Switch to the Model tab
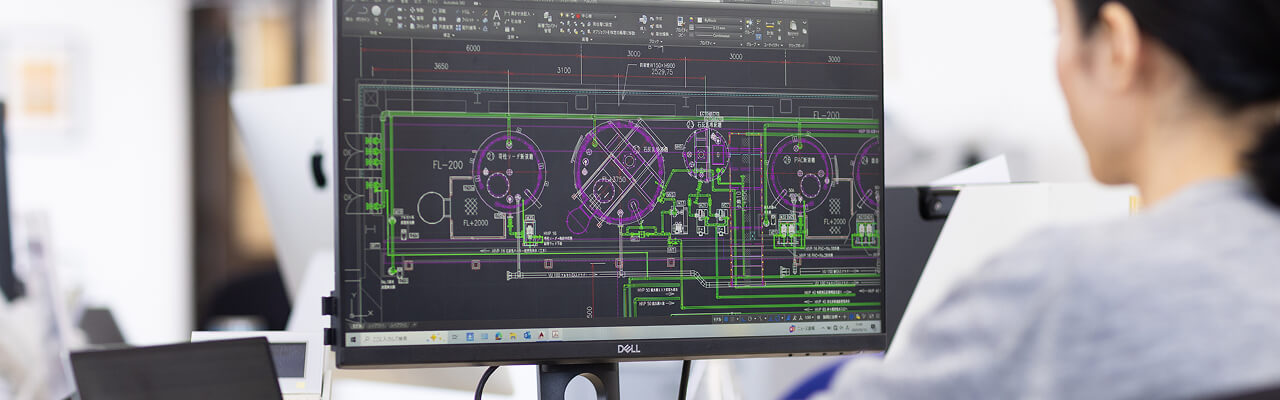 point(357,326)
